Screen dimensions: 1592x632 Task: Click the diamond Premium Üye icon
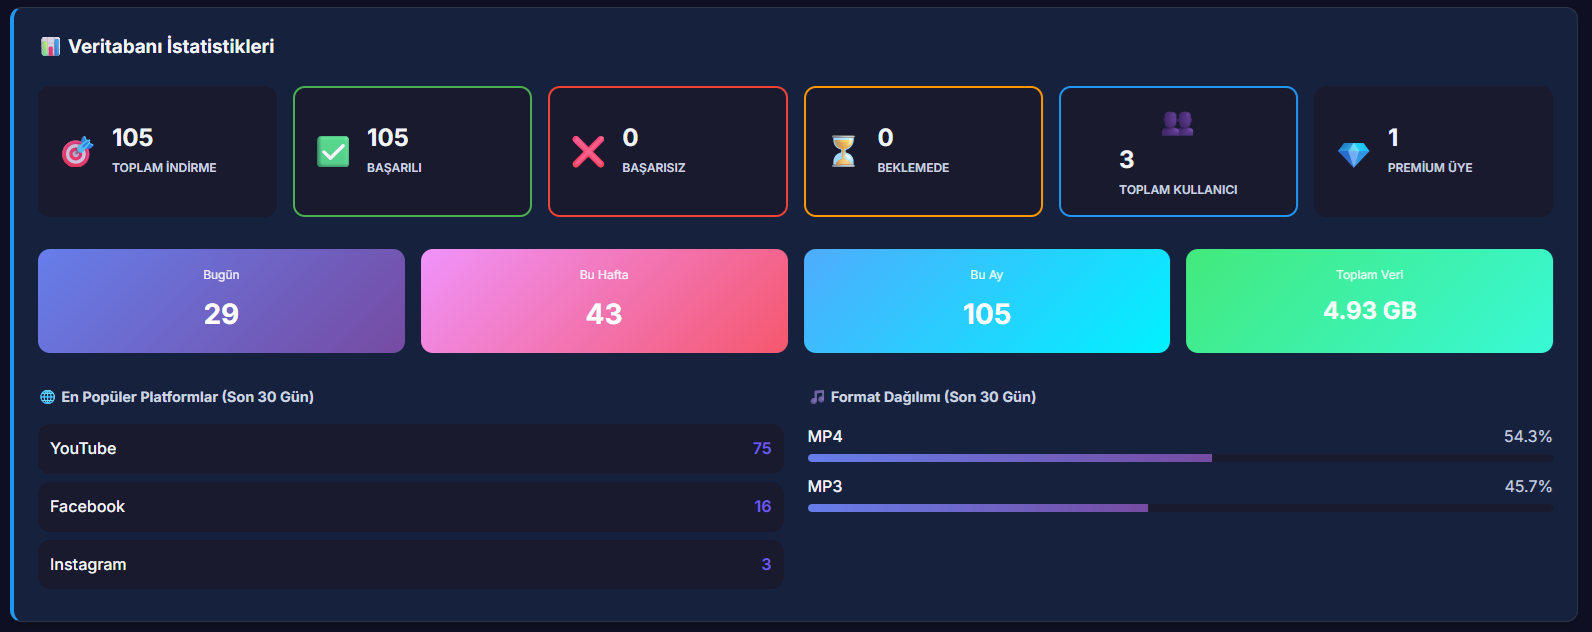click(x=1353, y=154)
